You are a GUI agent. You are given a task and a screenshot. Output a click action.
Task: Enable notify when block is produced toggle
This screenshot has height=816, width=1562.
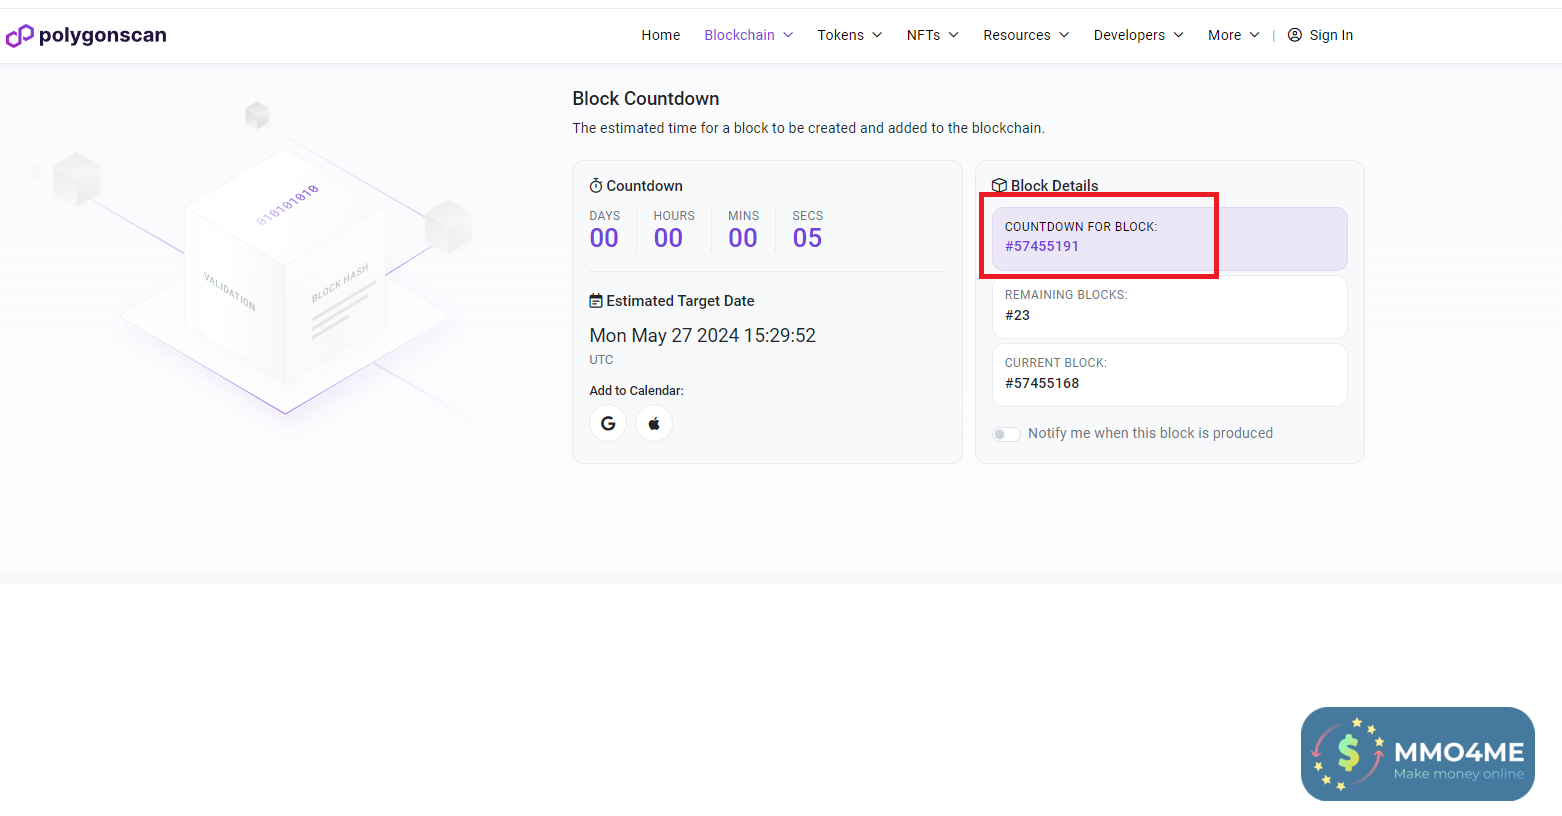(x=1006, y=434)
